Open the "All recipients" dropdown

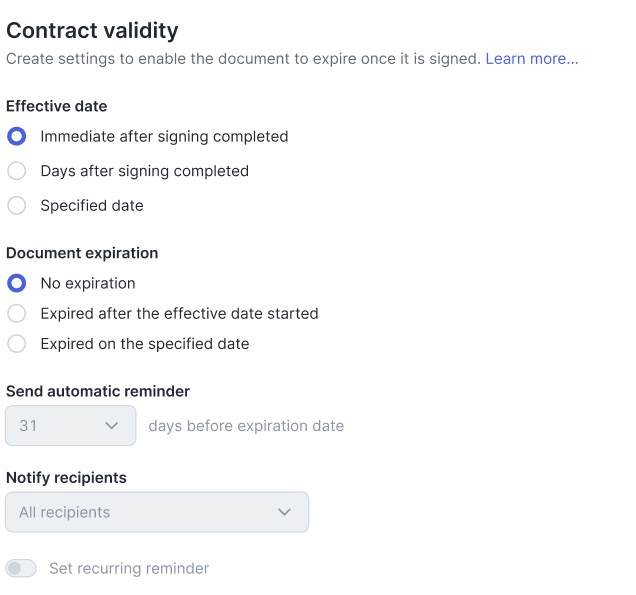(x=157, y=512)
